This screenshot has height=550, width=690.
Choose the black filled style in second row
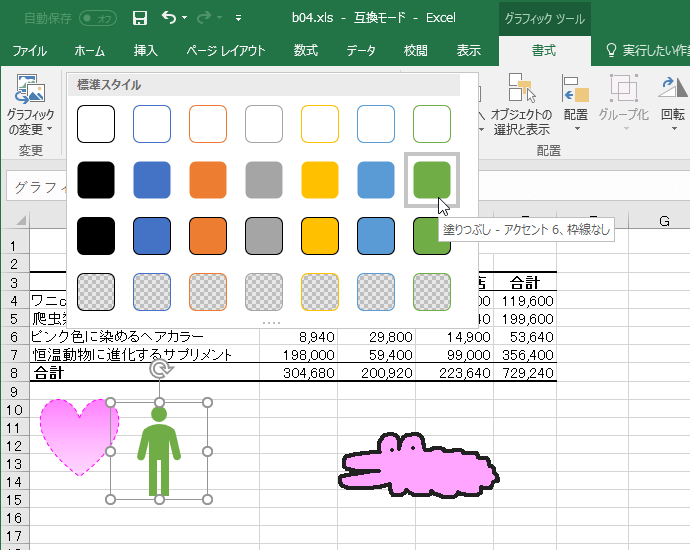tap(96, 180)
